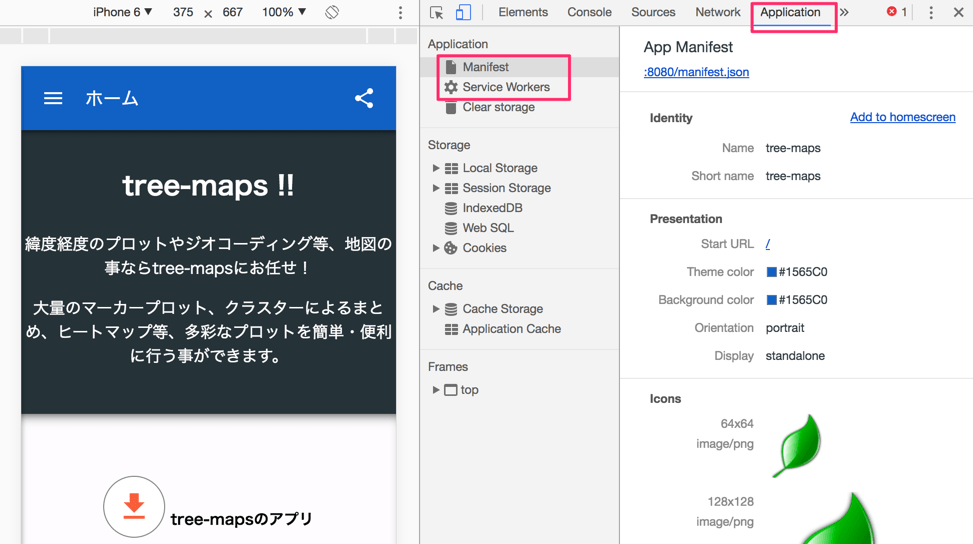Click the Start URL slash link
This screenshot has height=544, width=973.
point(768,244)
